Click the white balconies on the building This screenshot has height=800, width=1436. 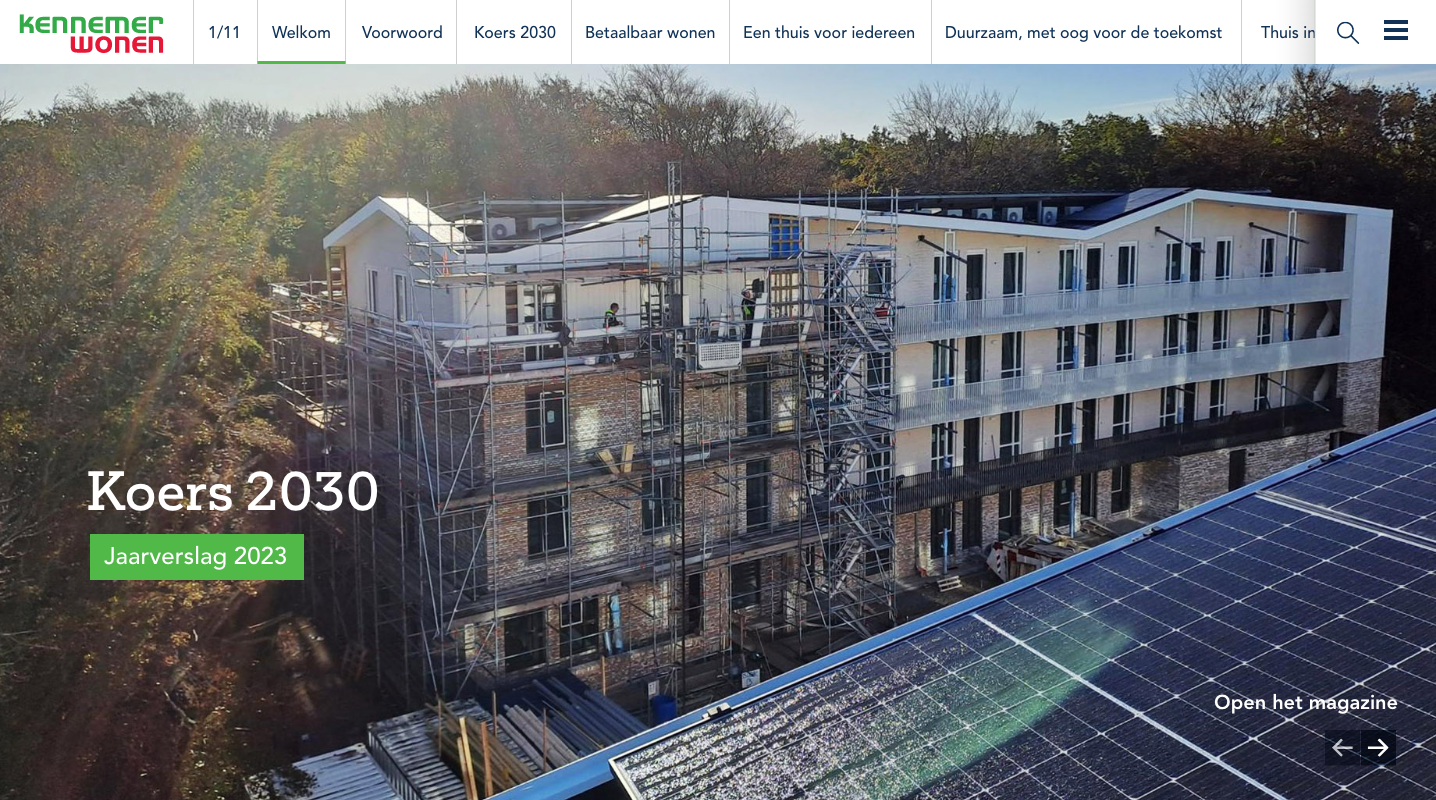pos(1110,340)
